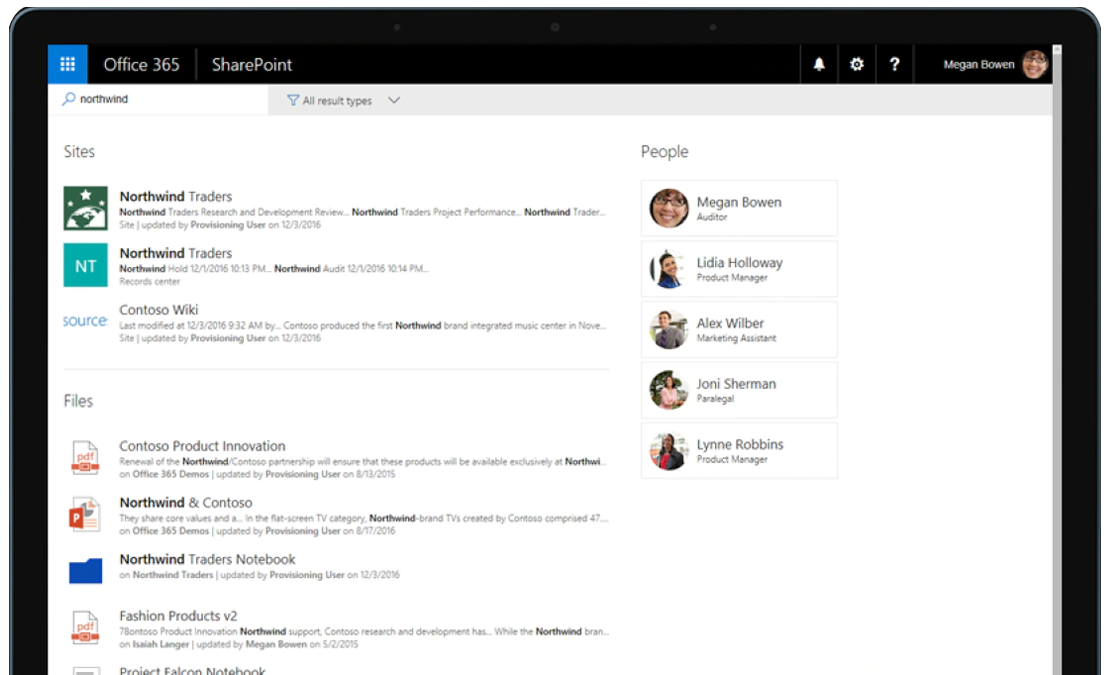The height and width of the screenshot is (675, 1109).
Task: Click the teal NT site tile
Action: coord(86,265)
